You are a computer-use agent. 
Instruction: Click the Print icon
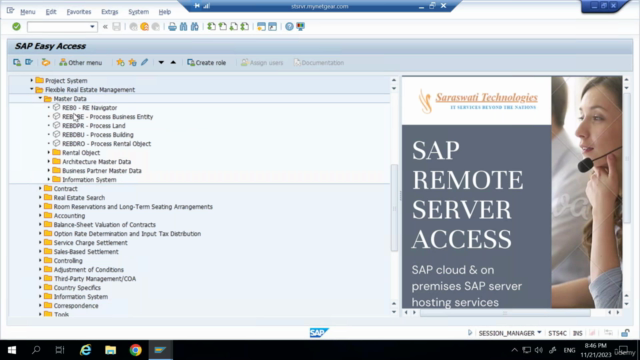click(172, 27)
